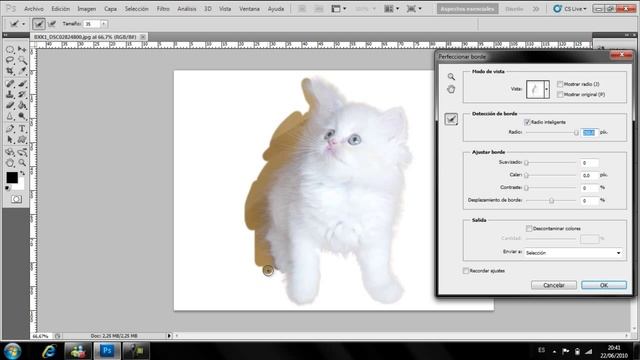Open the Ventana menu

coord(249,9)
